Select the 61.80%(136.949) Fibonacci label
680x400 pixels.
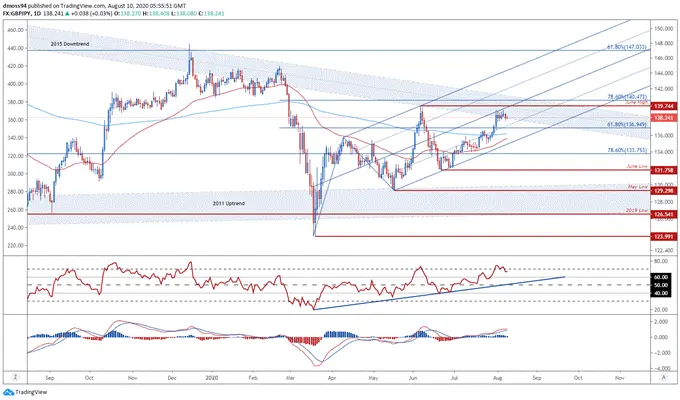[x=626, y=124]
